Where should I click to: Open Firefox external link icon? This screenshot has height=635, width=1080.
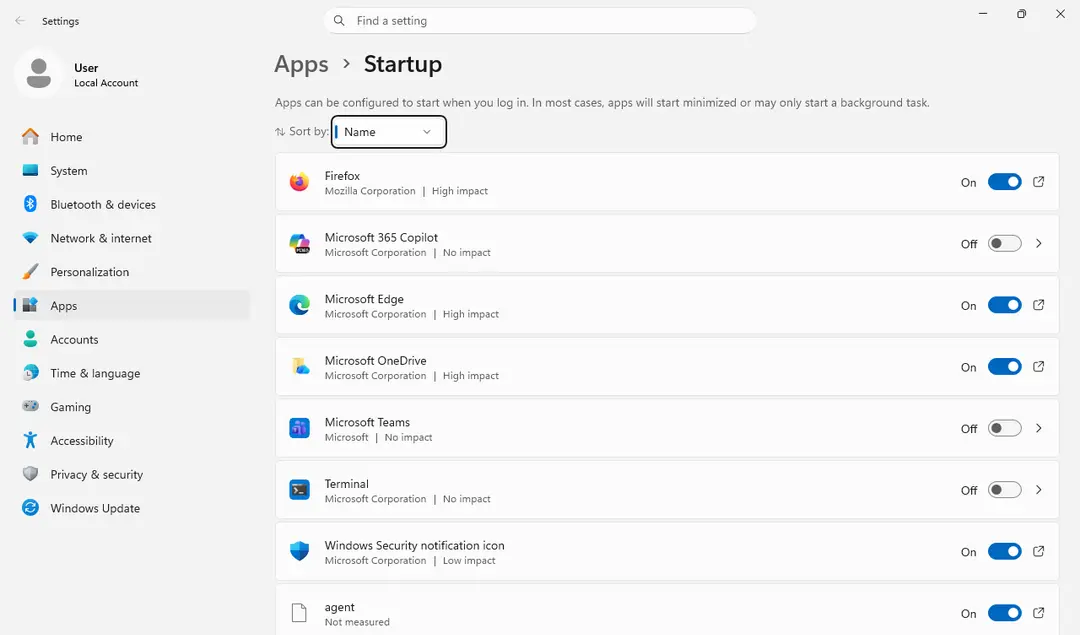coord(1039,182)
